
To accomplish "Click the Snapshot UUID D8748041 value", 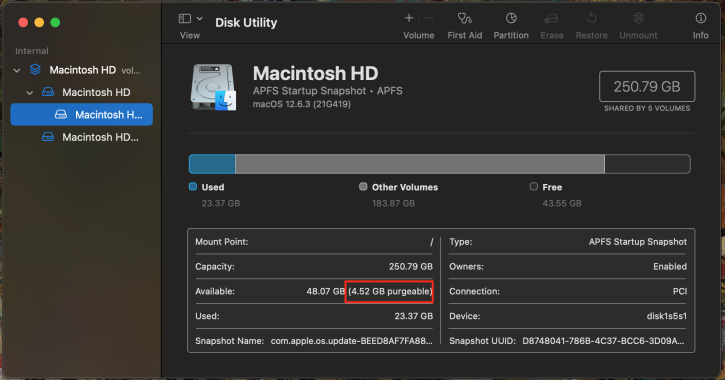I will pos(603,341).
